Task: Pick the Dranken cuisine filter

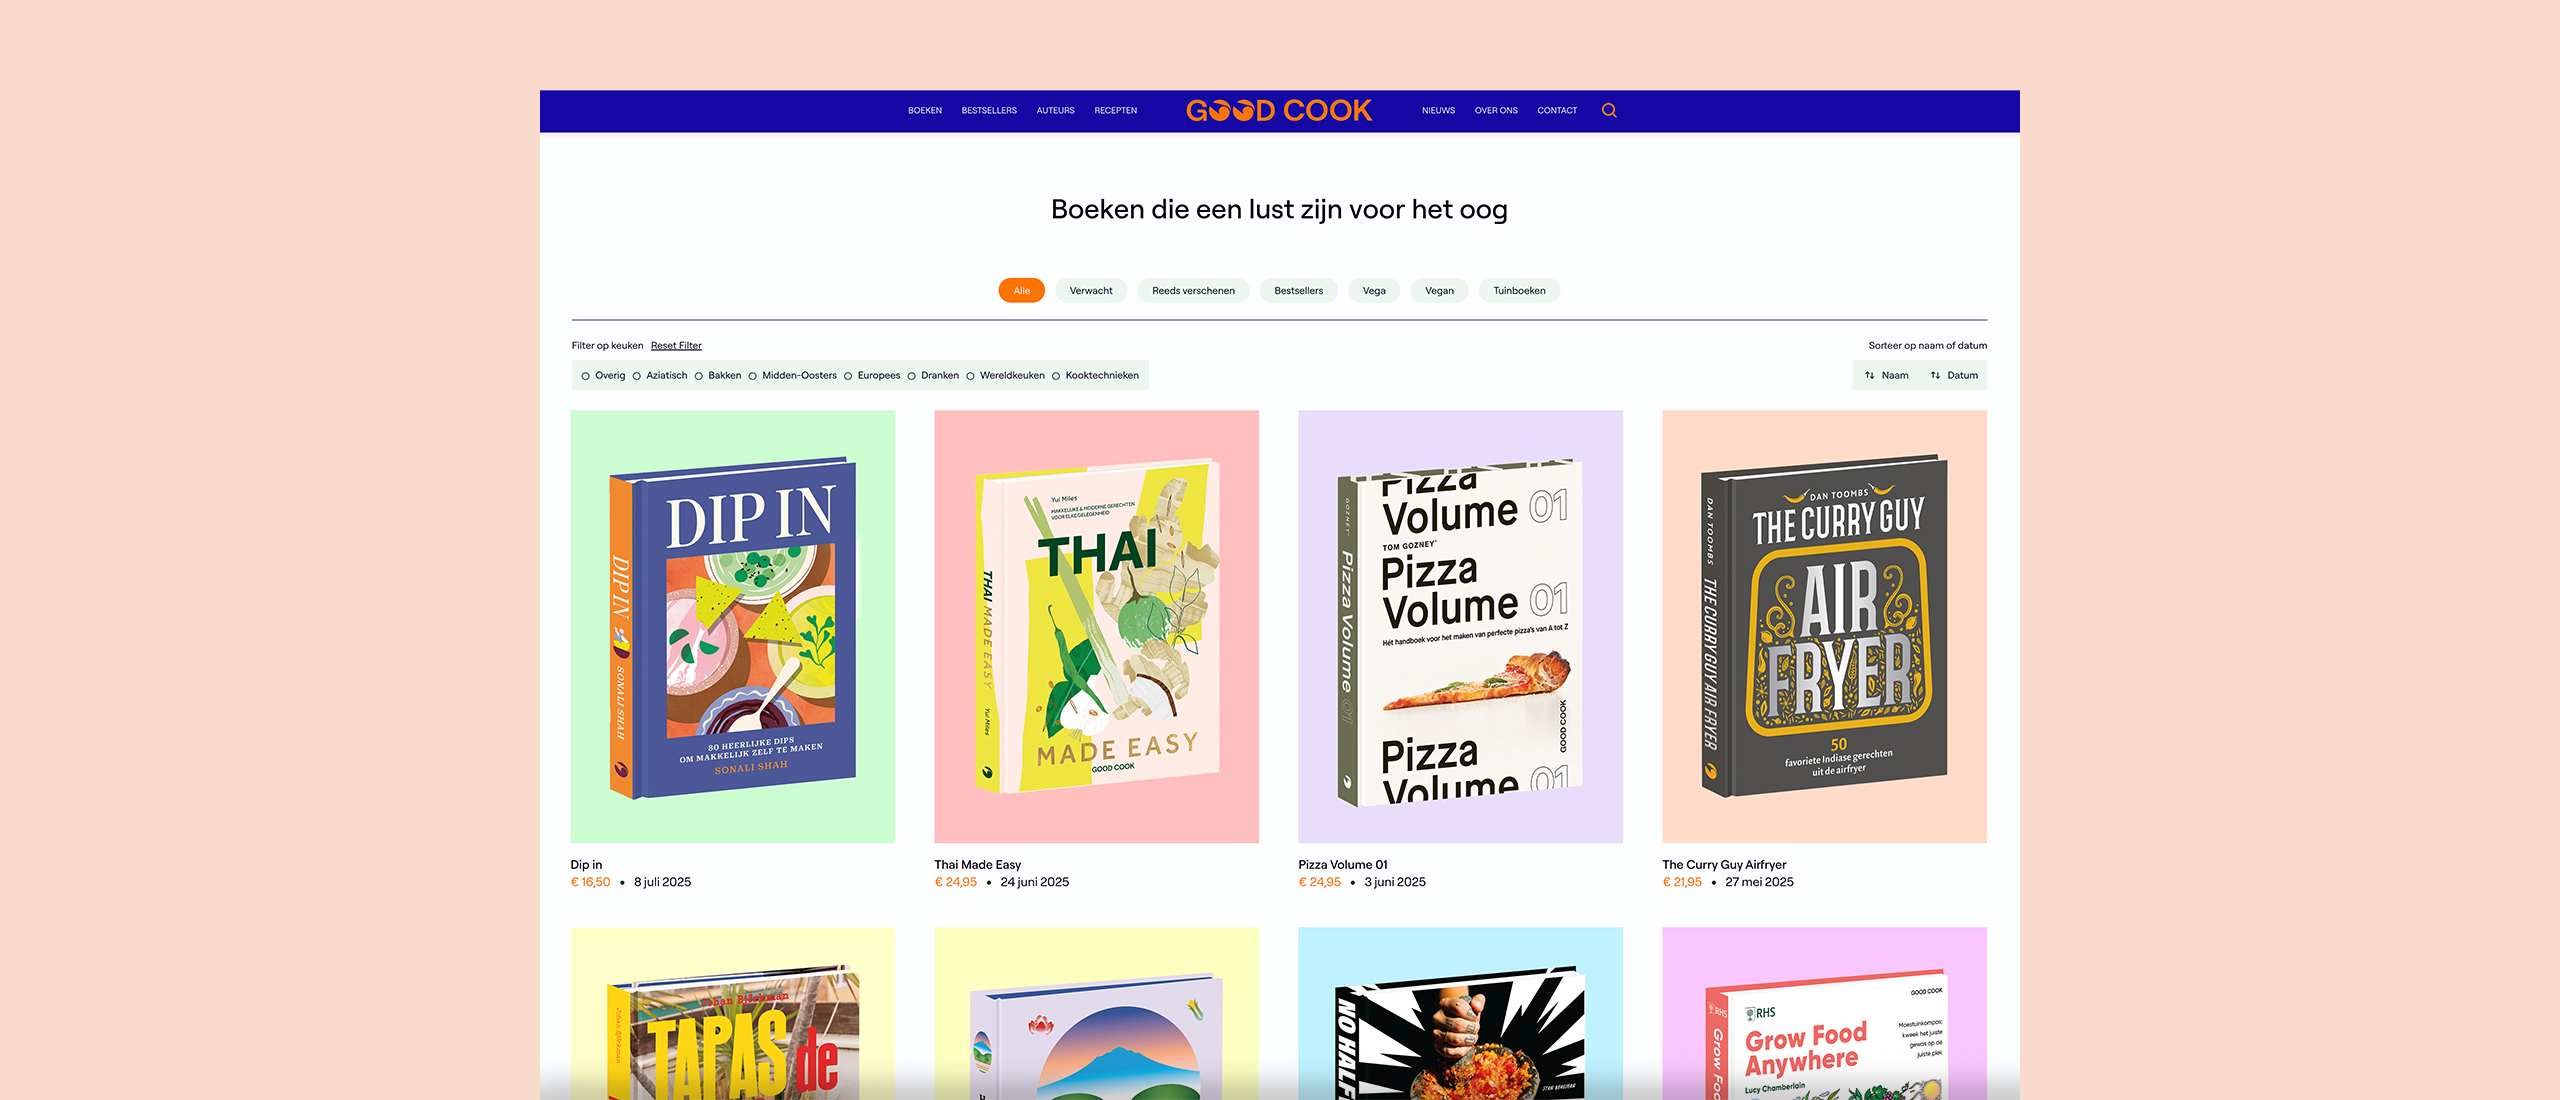Action: 911,376
